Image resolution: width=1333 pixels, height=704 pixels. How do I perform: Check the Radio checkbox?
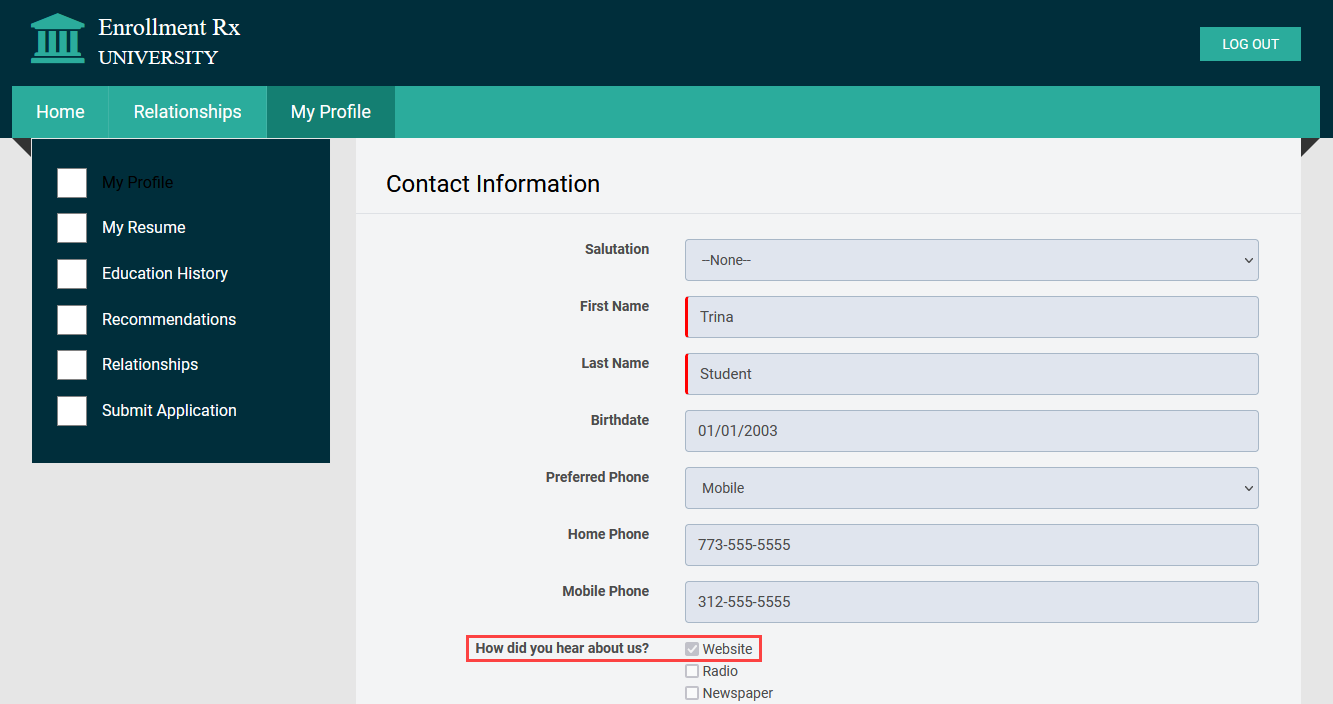coord(692,671)
